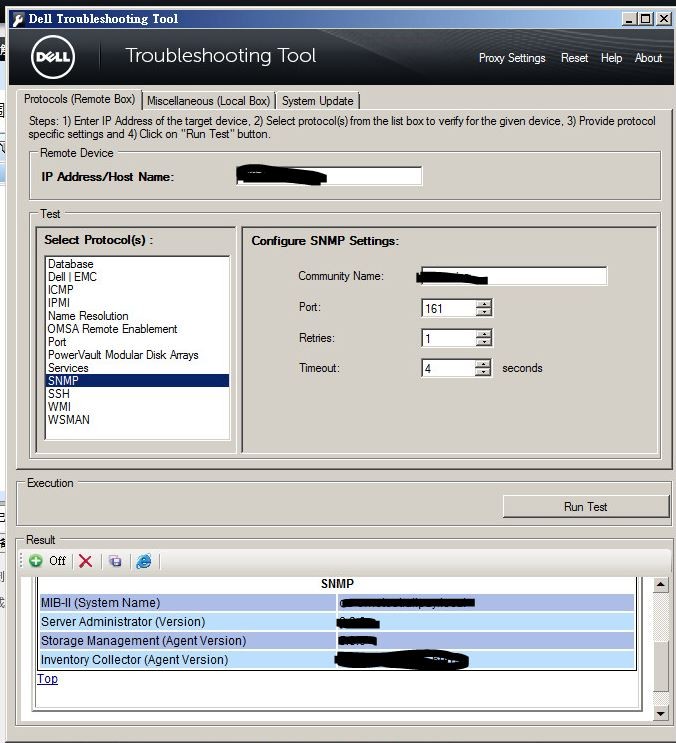Image resolution: width=676 pixels, height=743 pixels.
Task: Decrease Retries with the down arrow
Action: [x=484, y=343]
